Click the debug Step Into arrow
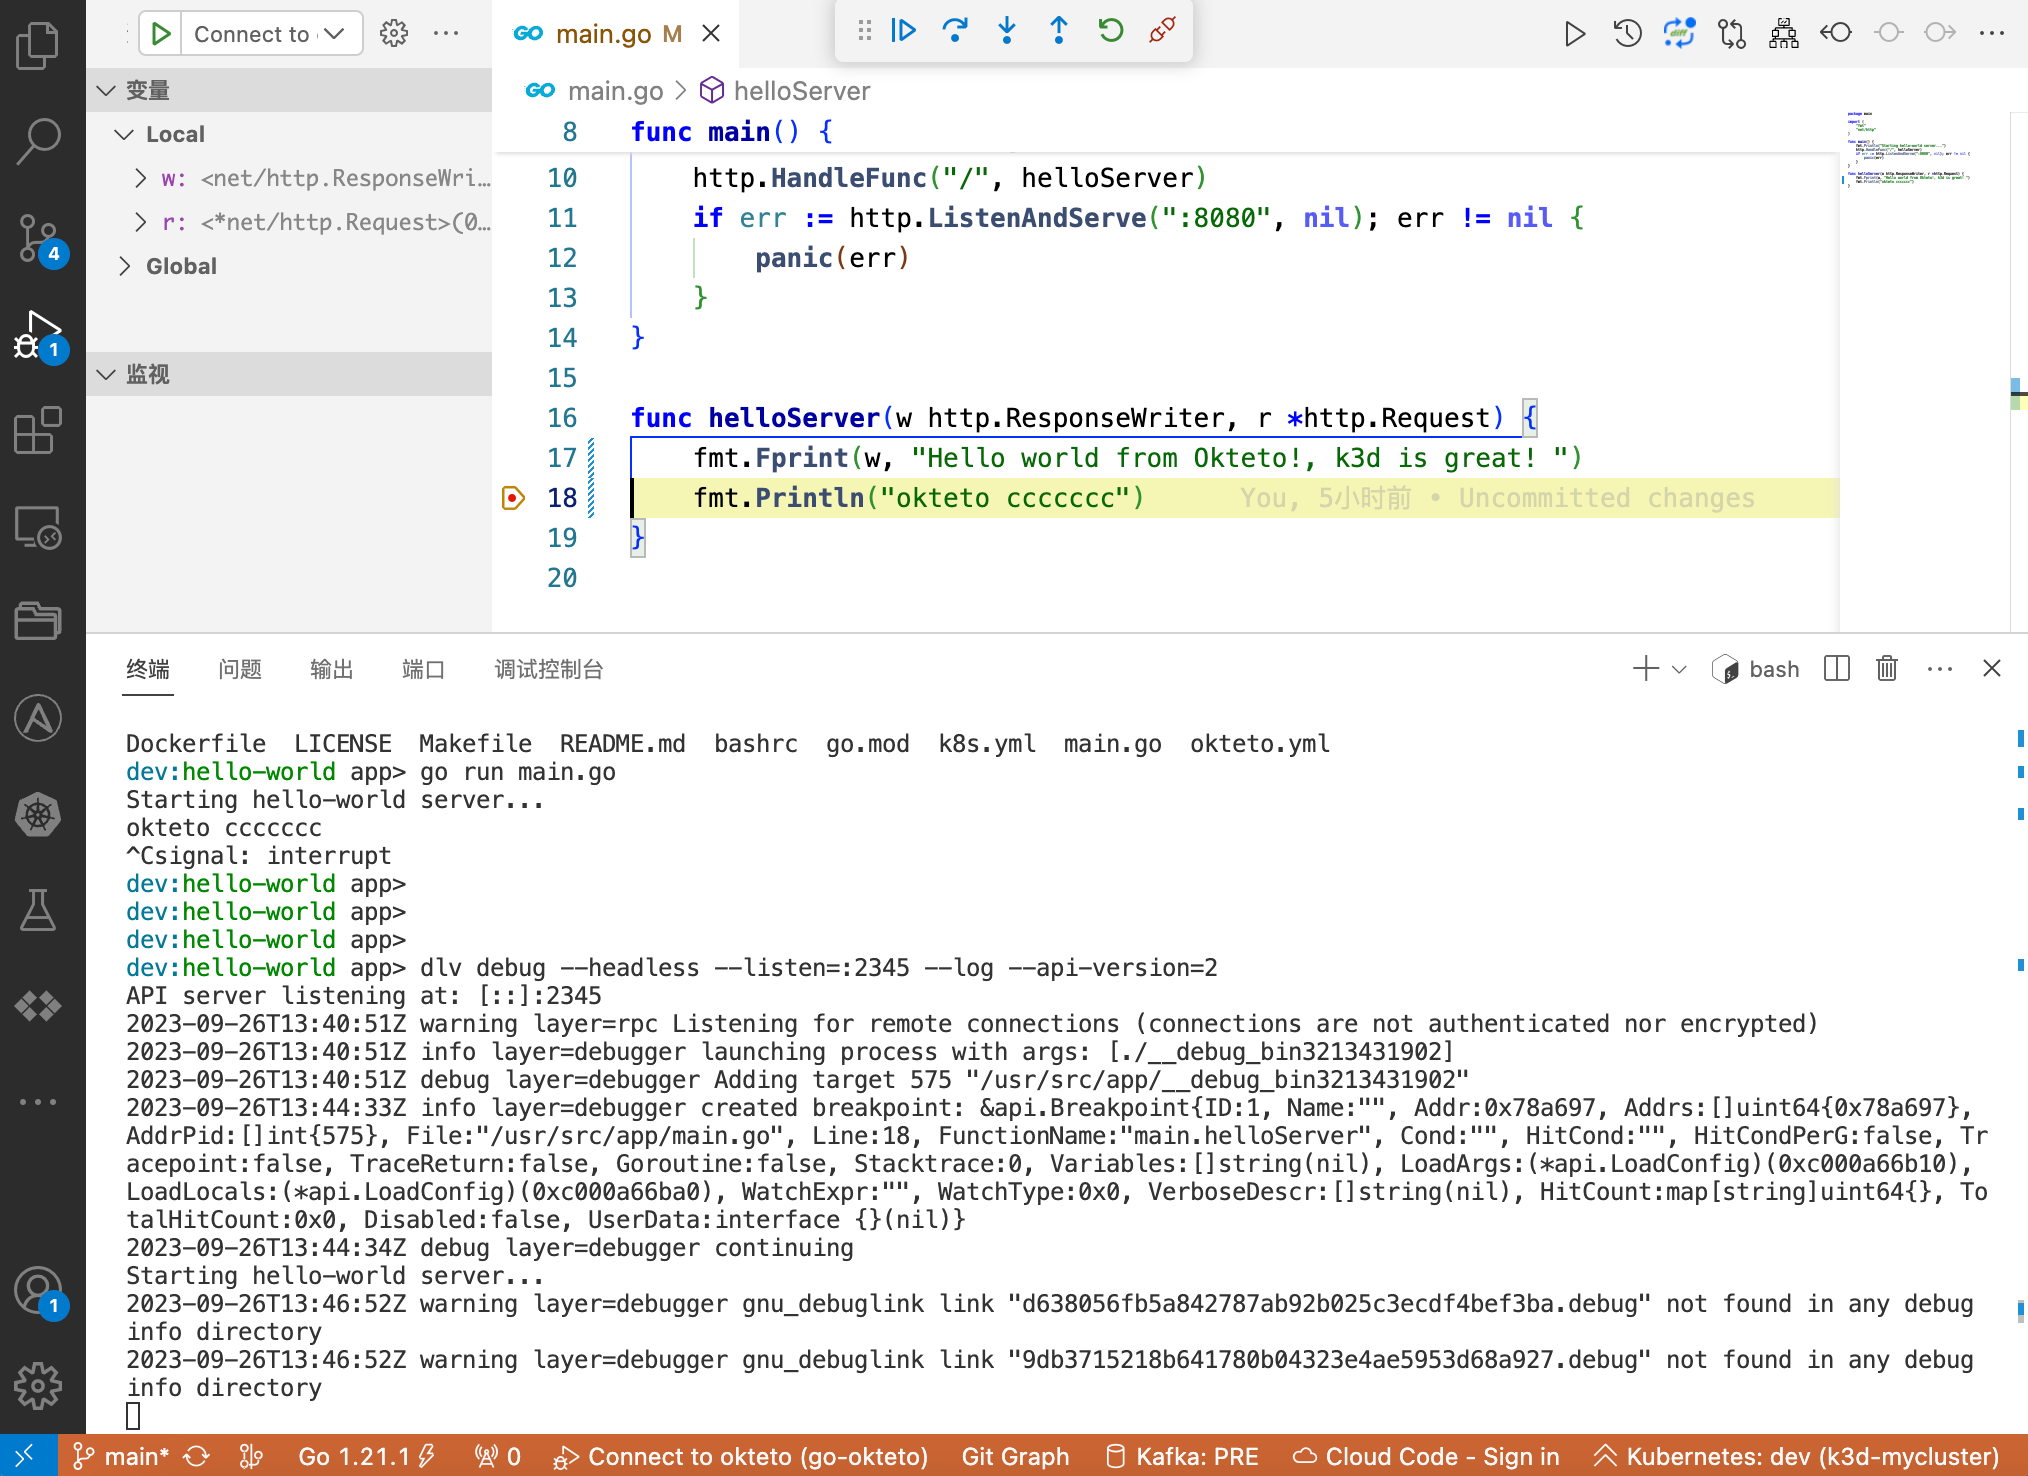 coord(1007,31)
